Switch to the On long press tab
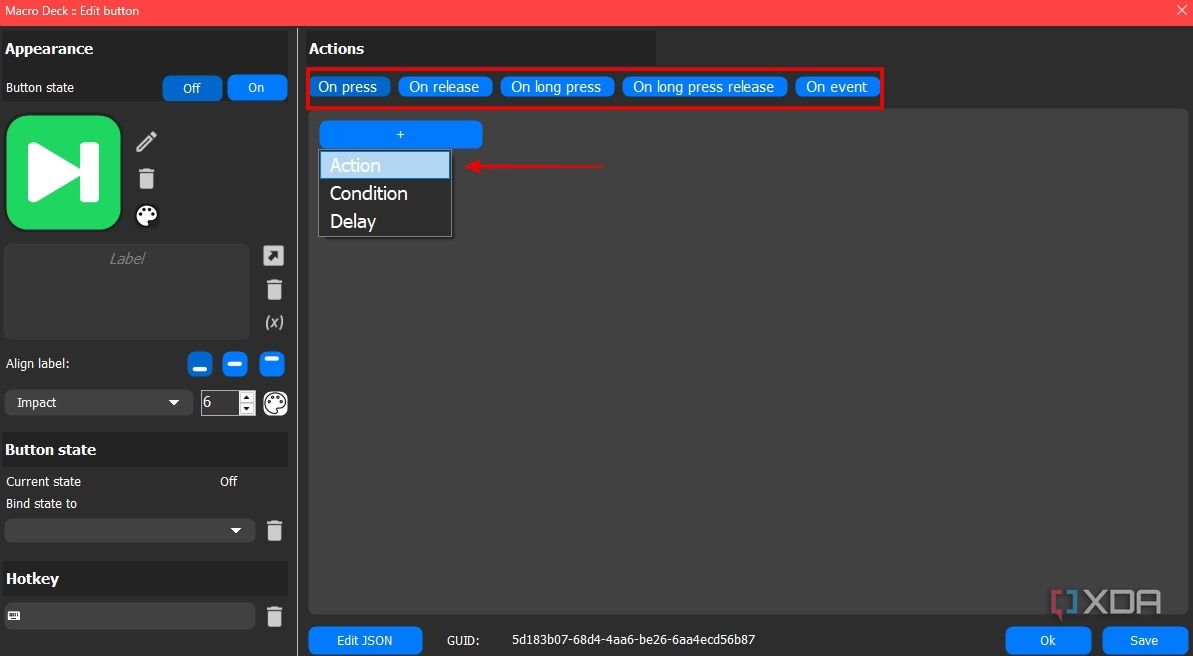 click(556, 87)
